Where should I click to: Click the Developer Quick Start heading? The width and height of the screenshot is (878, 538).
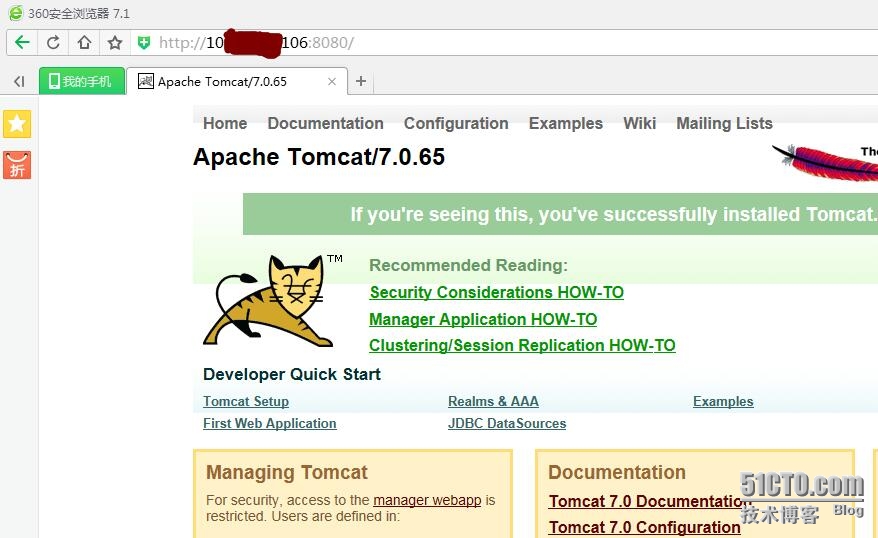point(292,374)
